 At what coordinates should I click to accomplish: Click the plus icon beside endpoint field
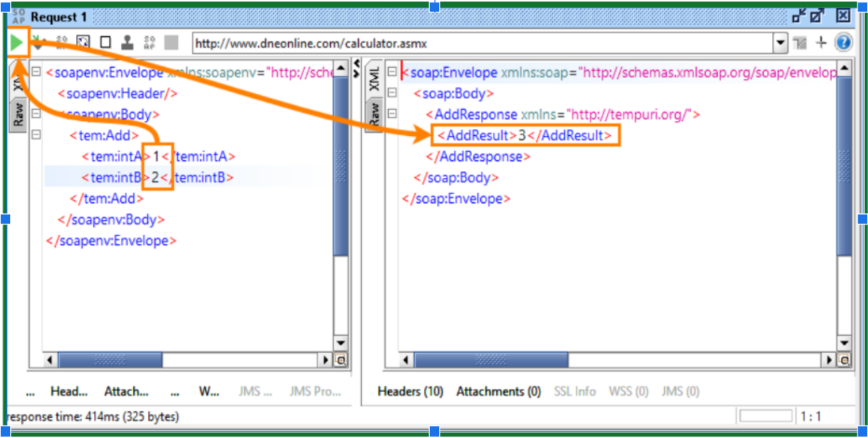tap(822, 43)
